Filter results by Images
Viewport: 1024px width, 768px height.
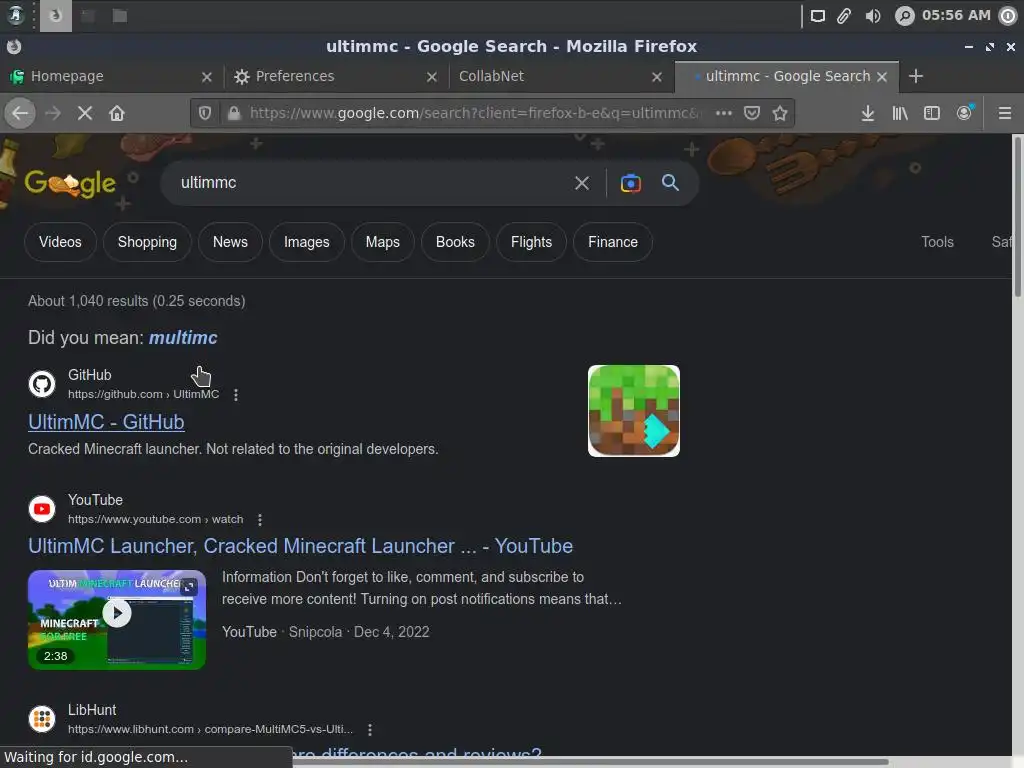pos(306,242)
